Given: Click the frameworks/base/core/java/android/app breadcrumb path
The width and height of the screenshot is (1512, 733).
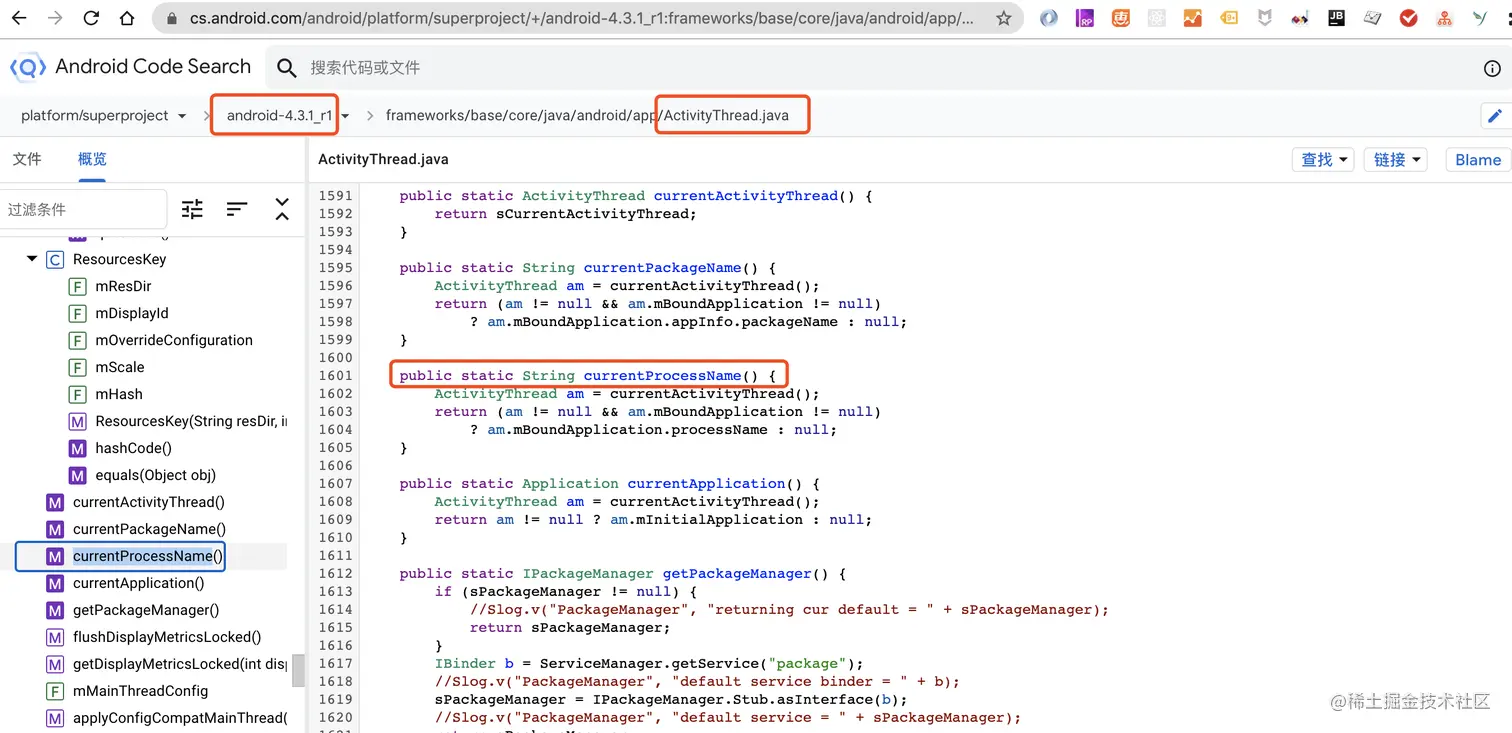Looking at the screenshot, I should (521, 115).
